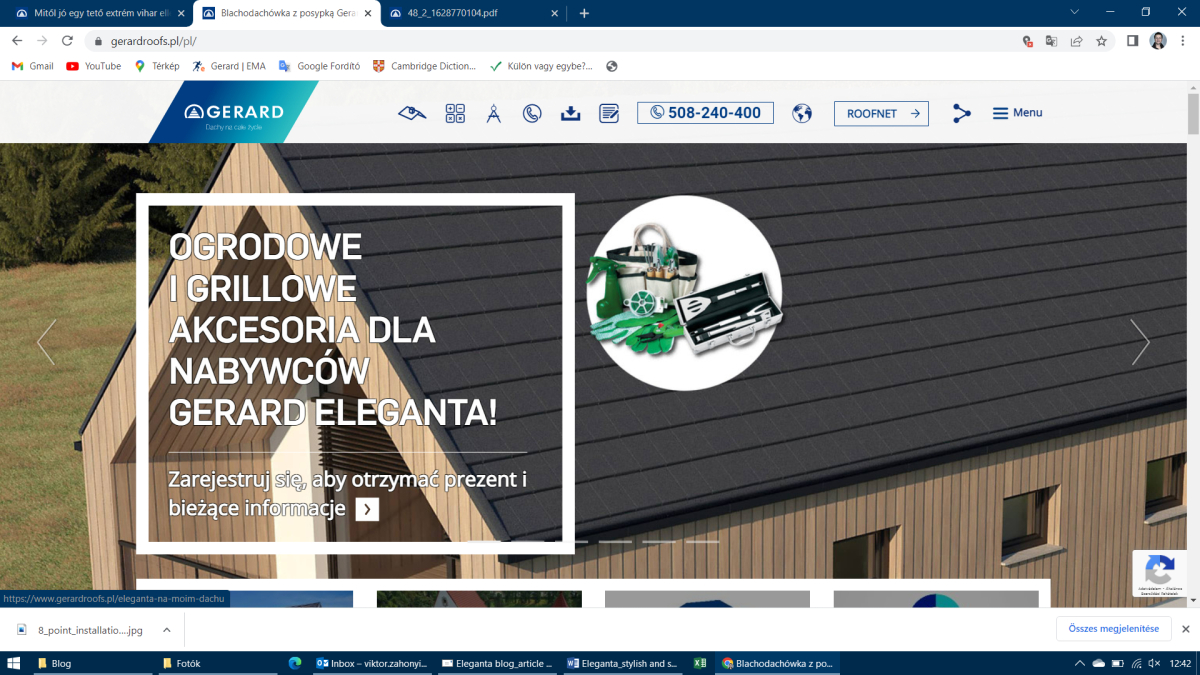This screenshot has height=675, width=1200.
Task: Open the Chrome side panel icon
Action: click(x=1133, y=41)
